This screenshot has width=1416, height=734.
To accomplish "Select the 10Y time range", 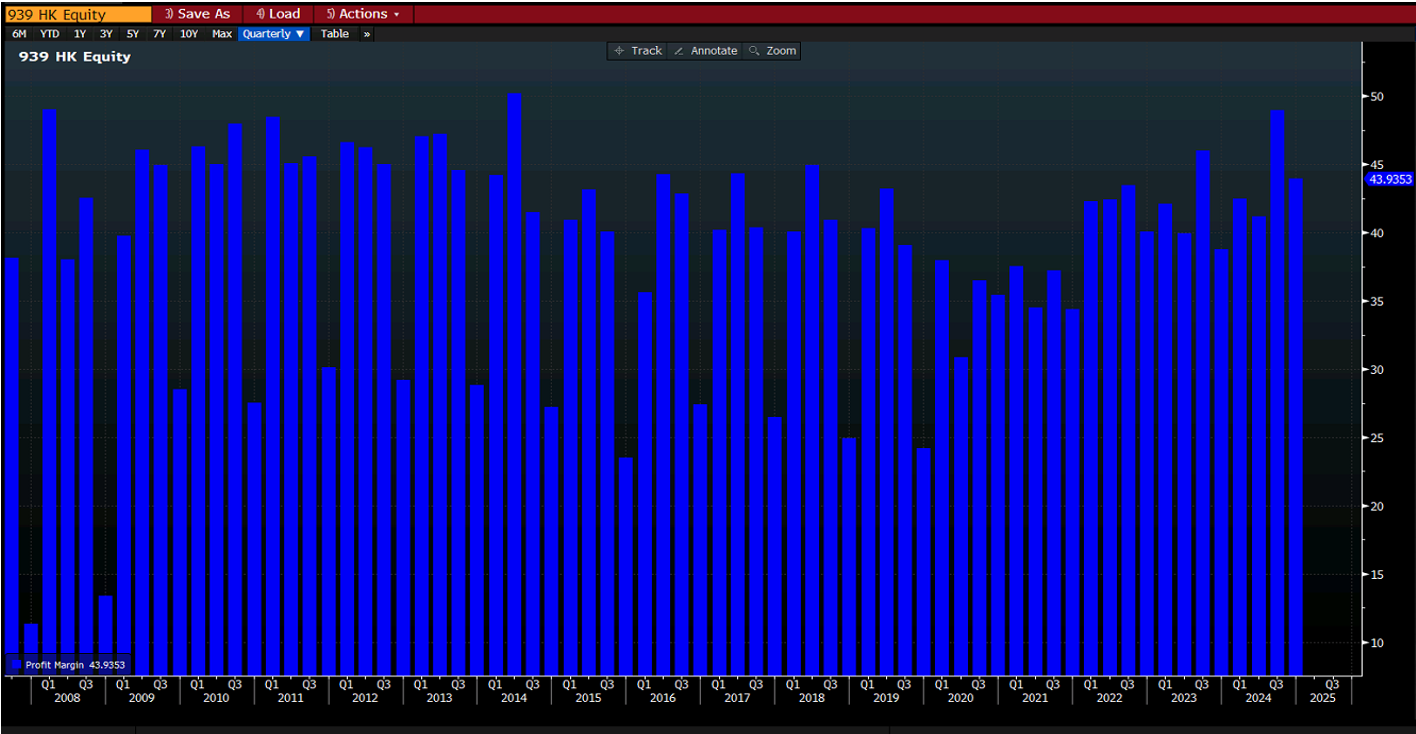I will [x=189, y=34].
